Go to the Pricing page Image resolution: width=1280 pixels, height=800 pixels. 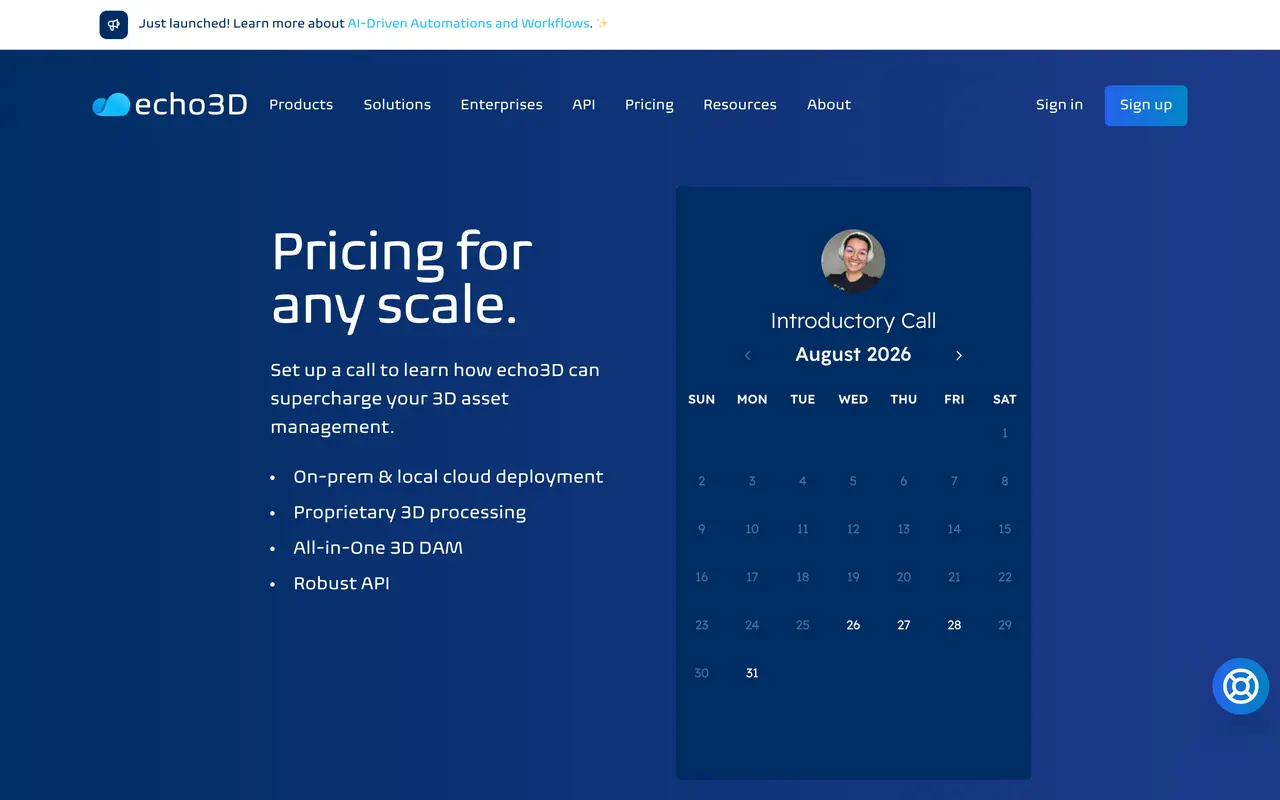[649, 105]
